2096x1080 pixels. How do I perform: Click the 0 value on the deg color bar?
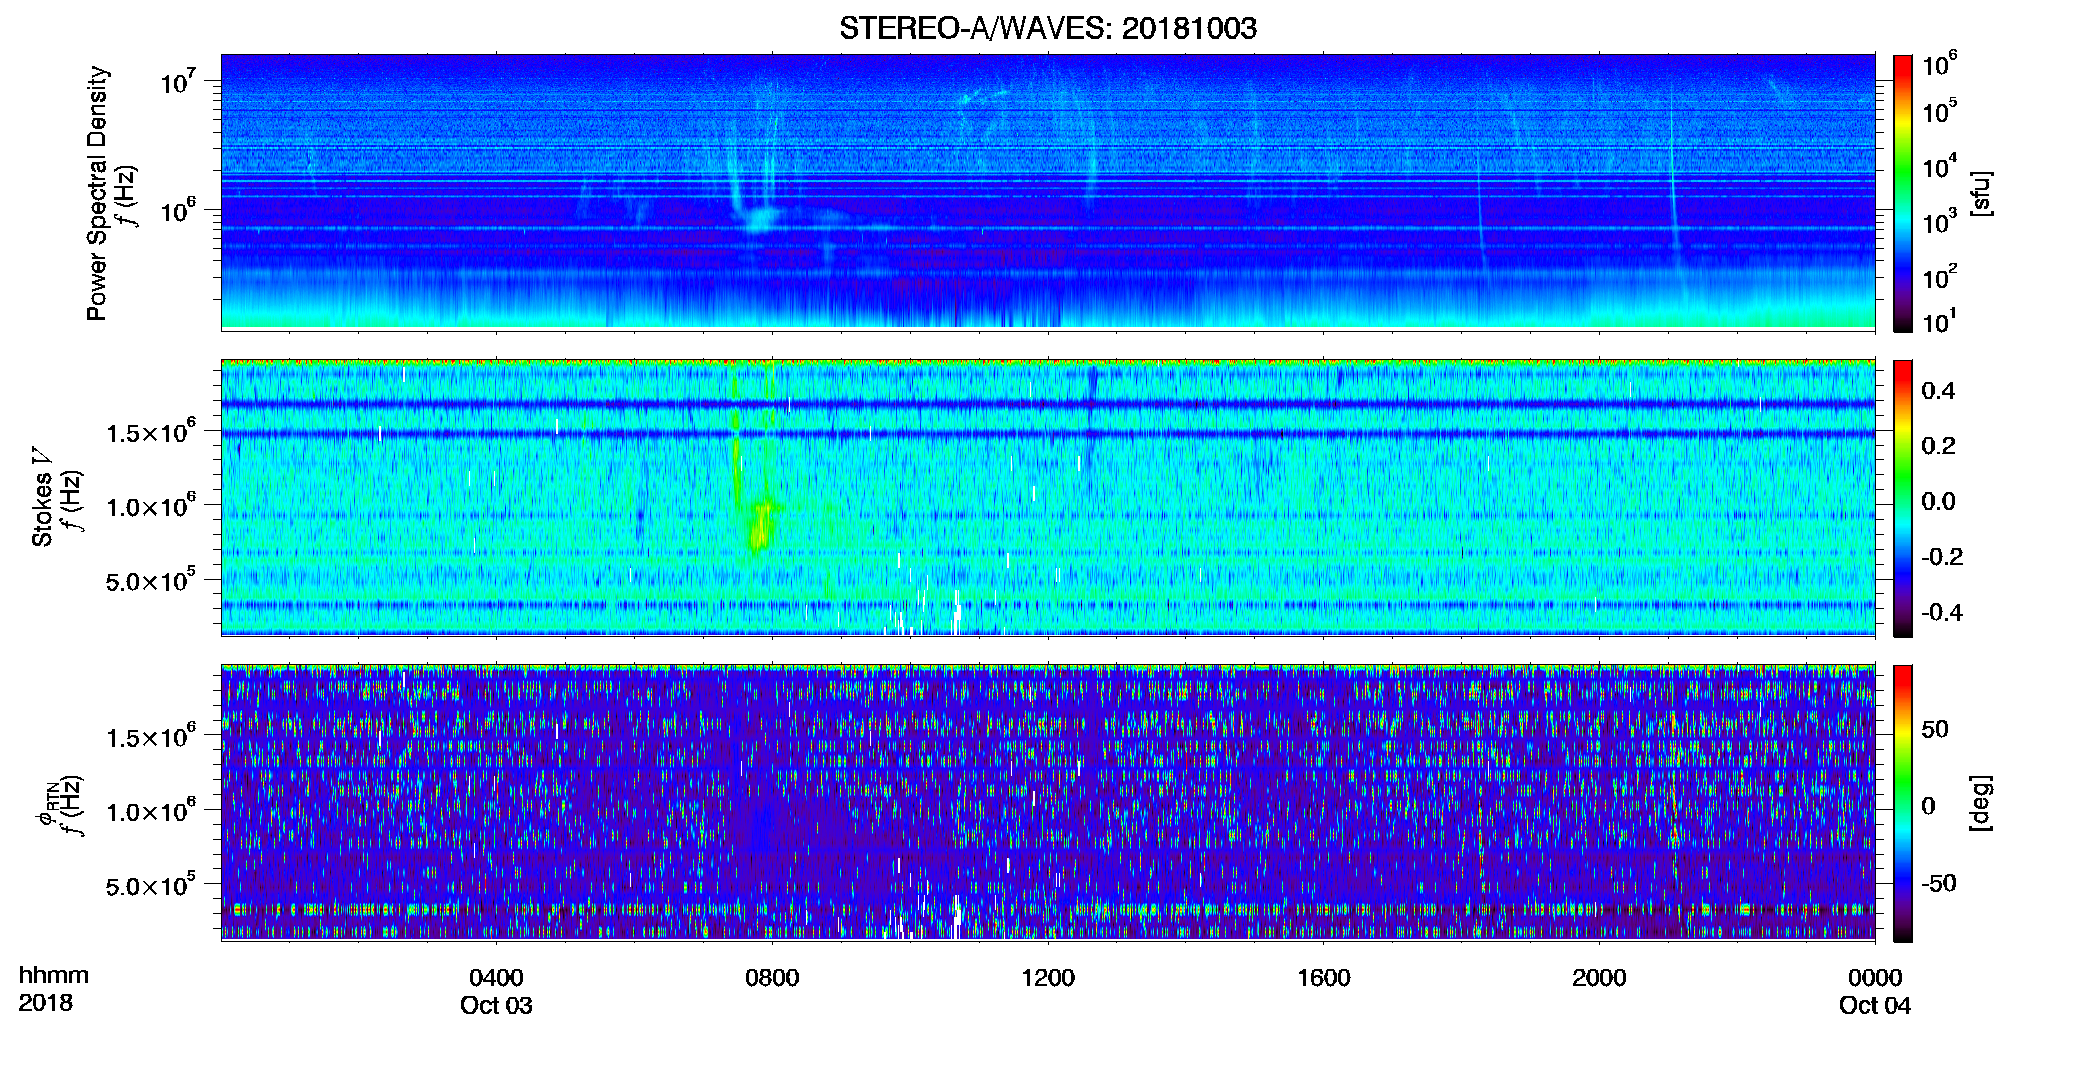tap(1928, 805)
